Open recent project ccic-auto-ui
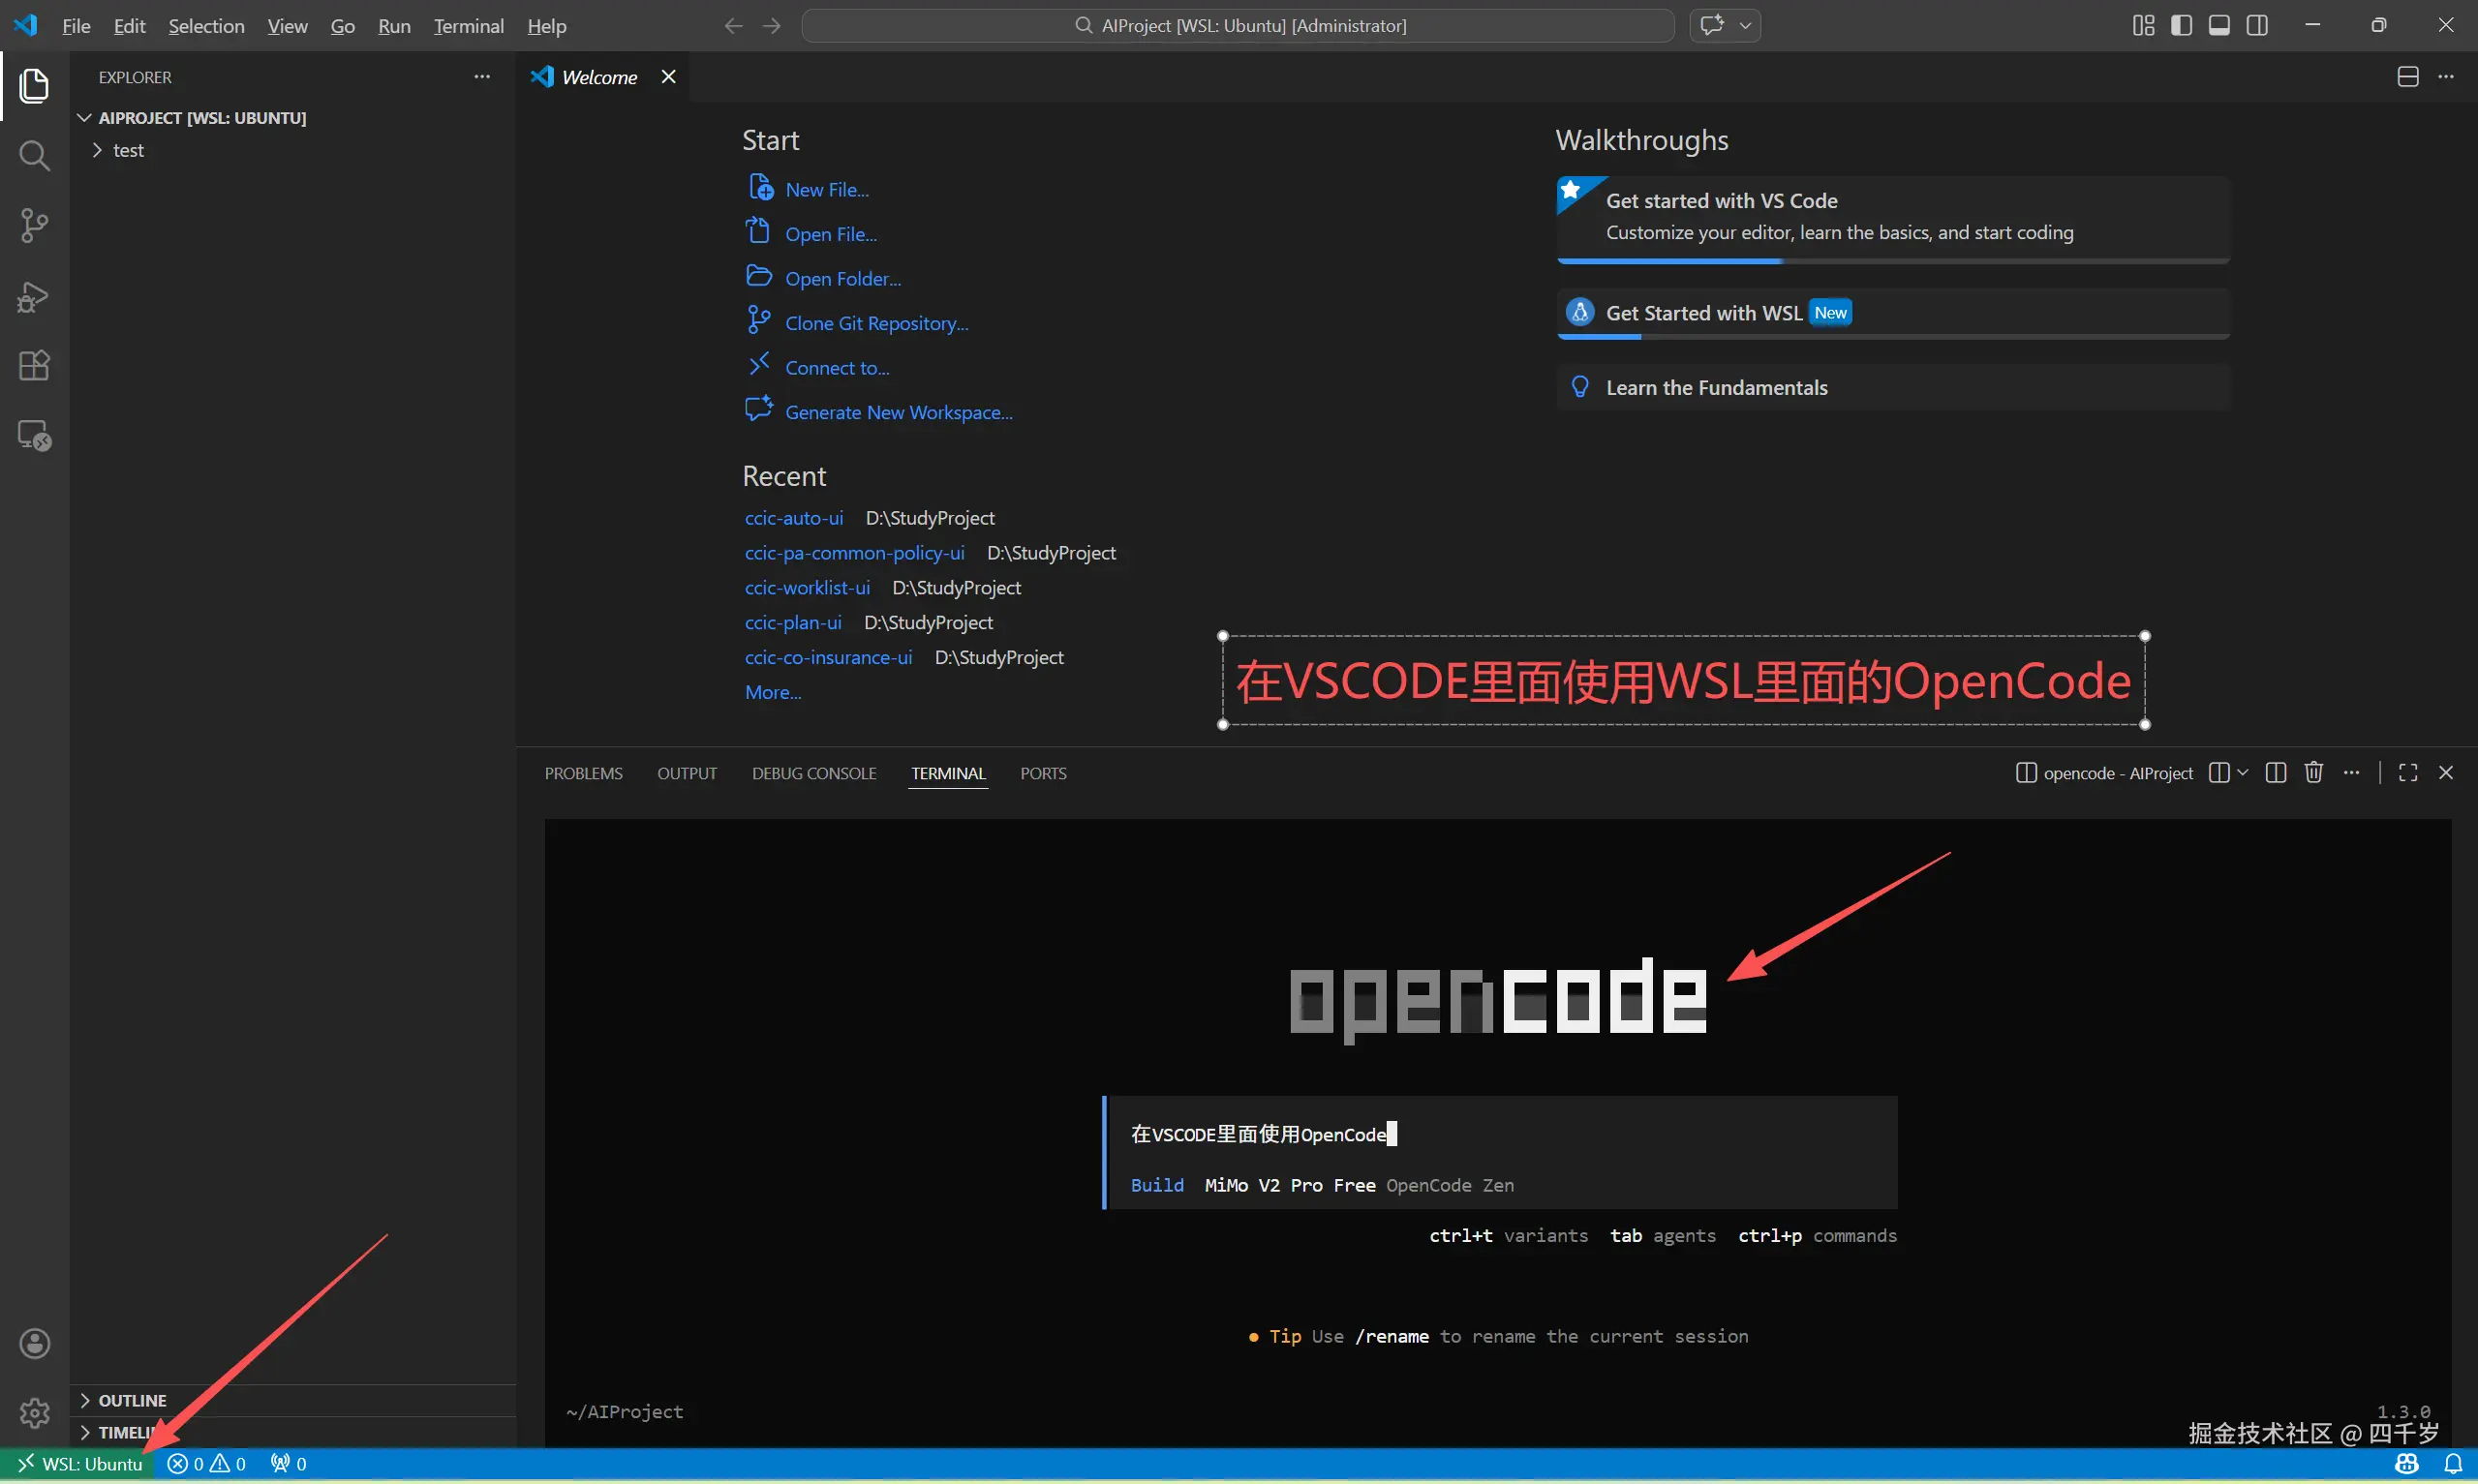 [793, 518]
